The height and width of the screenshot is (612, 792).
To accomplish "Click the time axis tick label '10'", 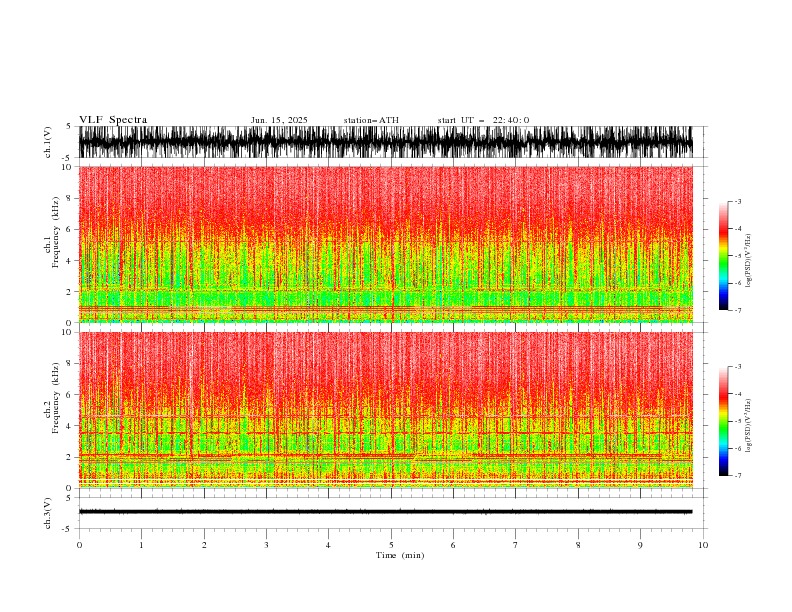I will pyautogui.click(x=703, y=545).
